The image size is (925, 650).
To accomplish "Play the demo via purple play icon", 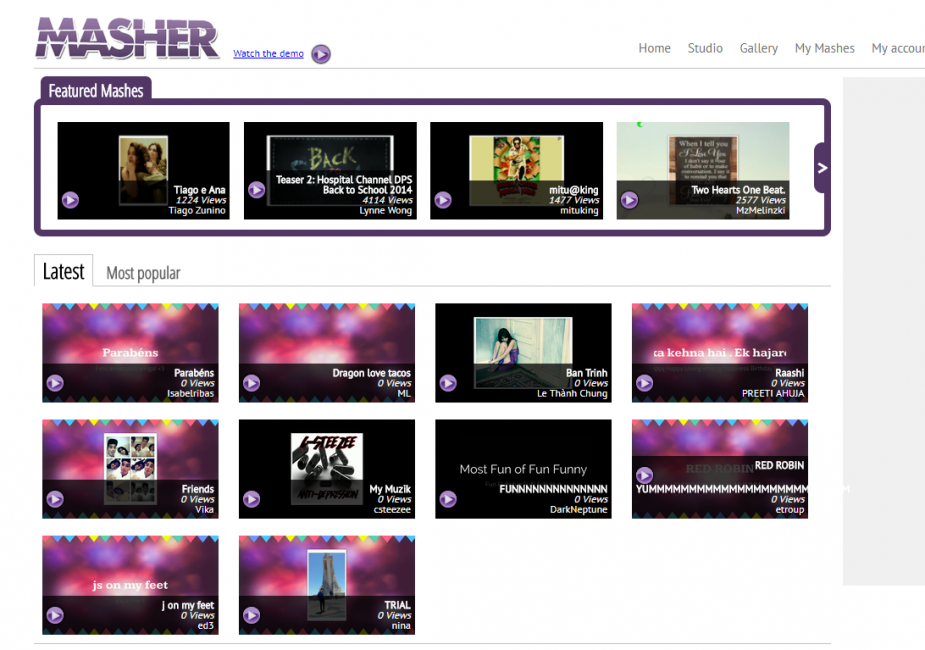I will pyautogui.click(x=321, y=54).
